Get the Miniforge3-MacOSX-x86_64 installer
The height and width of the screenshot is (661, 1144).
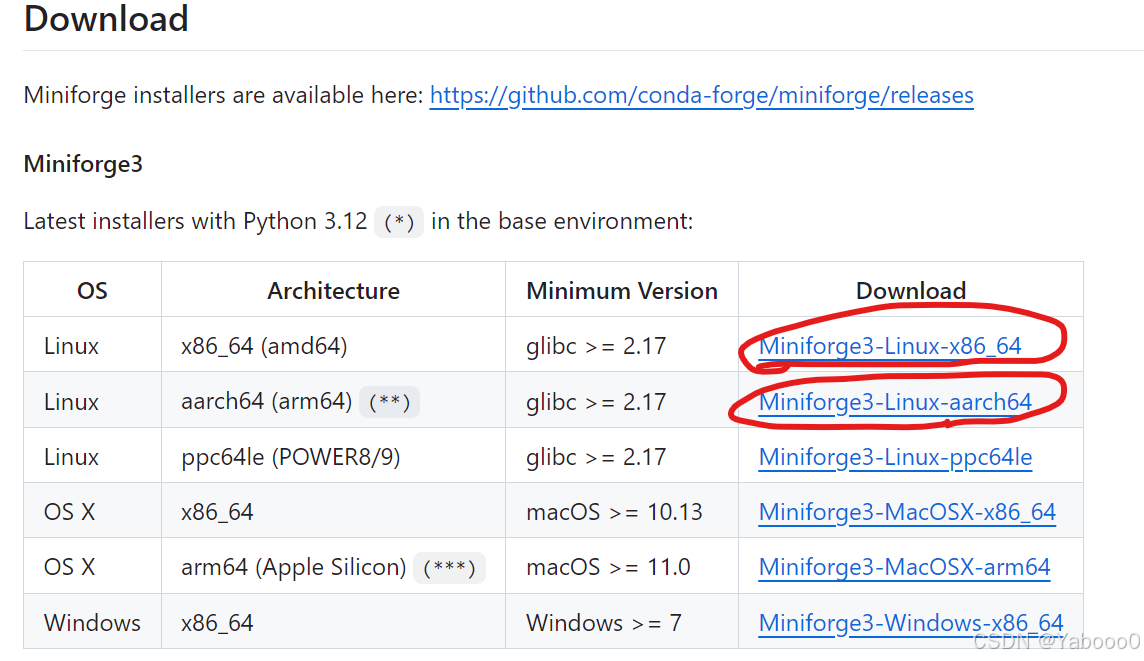[x=907, y=512]
